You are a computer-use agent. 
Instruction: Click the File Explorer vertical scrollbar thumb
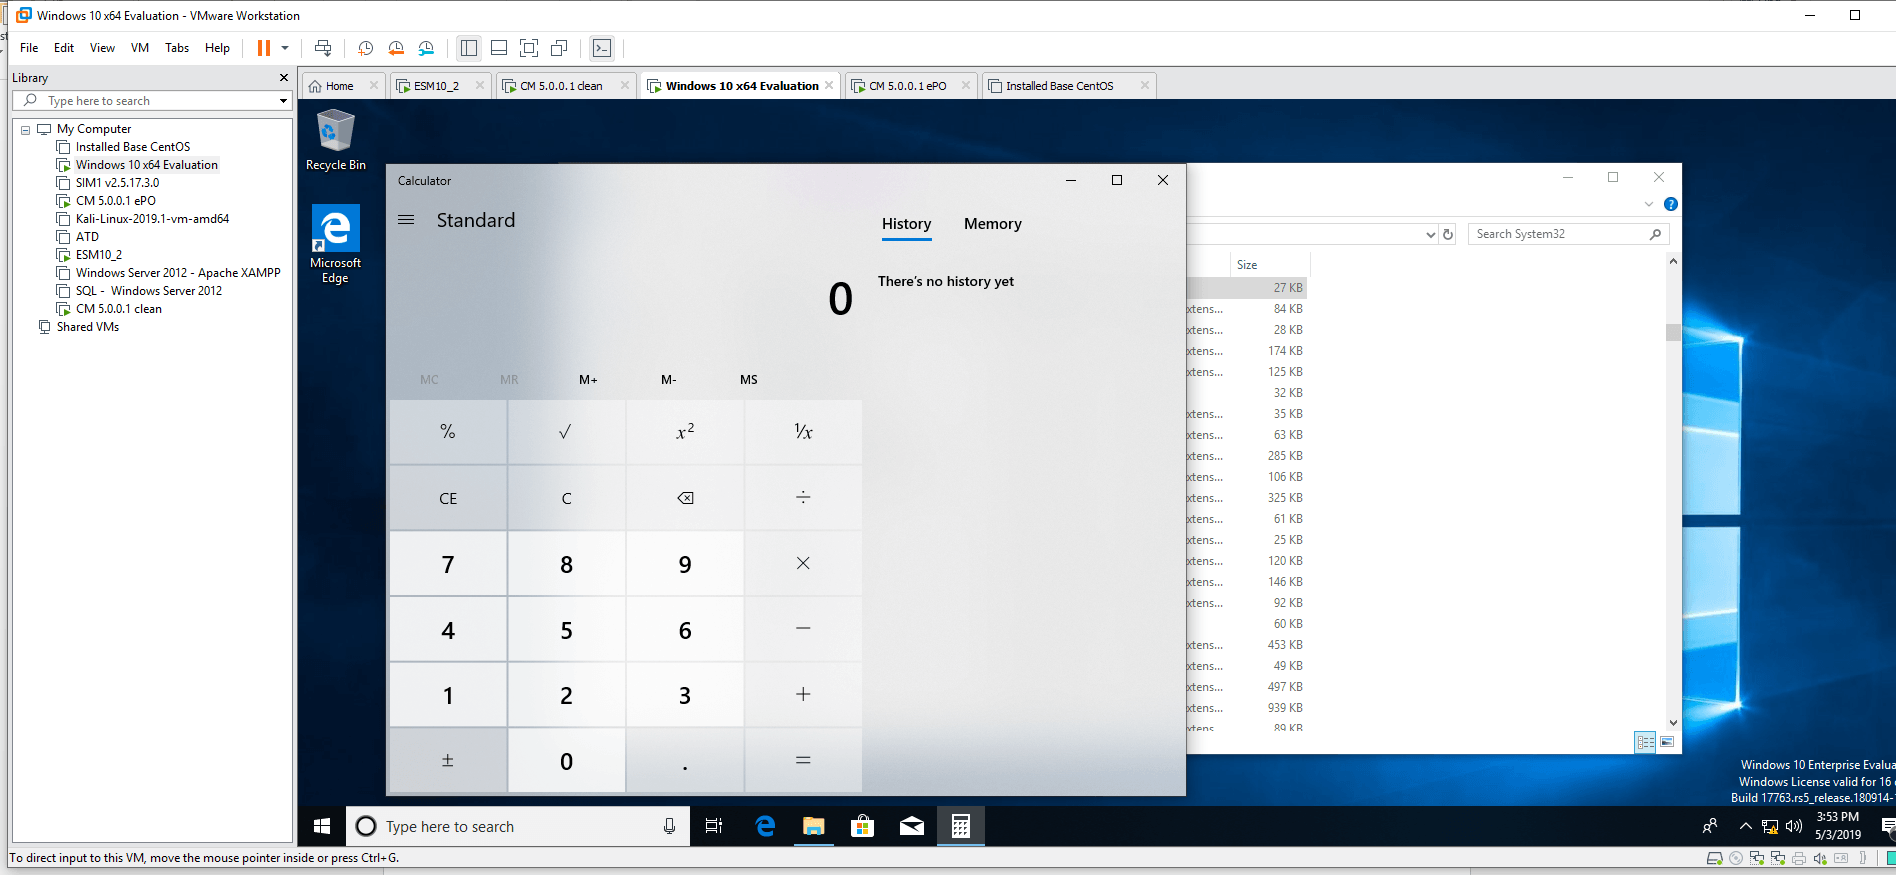[x=1673, y=333]
